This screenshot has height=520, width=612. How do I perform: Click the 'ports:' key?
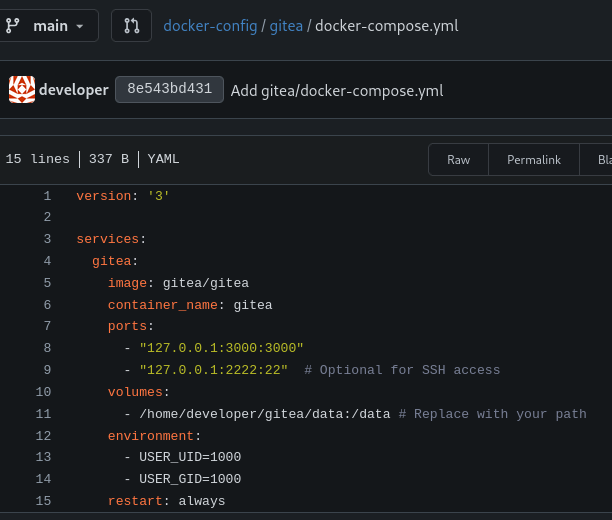(x=131, y=326)
